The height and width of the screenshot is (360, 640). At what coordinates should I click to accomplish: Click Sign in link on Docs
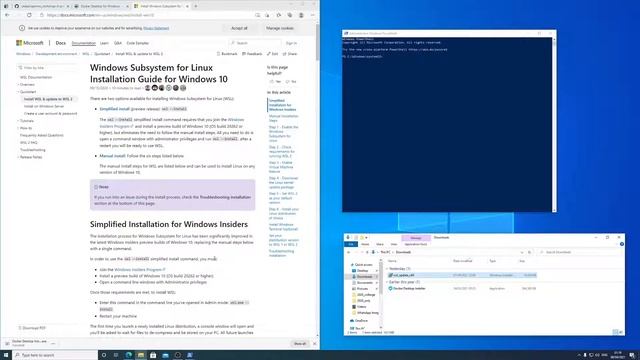[291, 43]
